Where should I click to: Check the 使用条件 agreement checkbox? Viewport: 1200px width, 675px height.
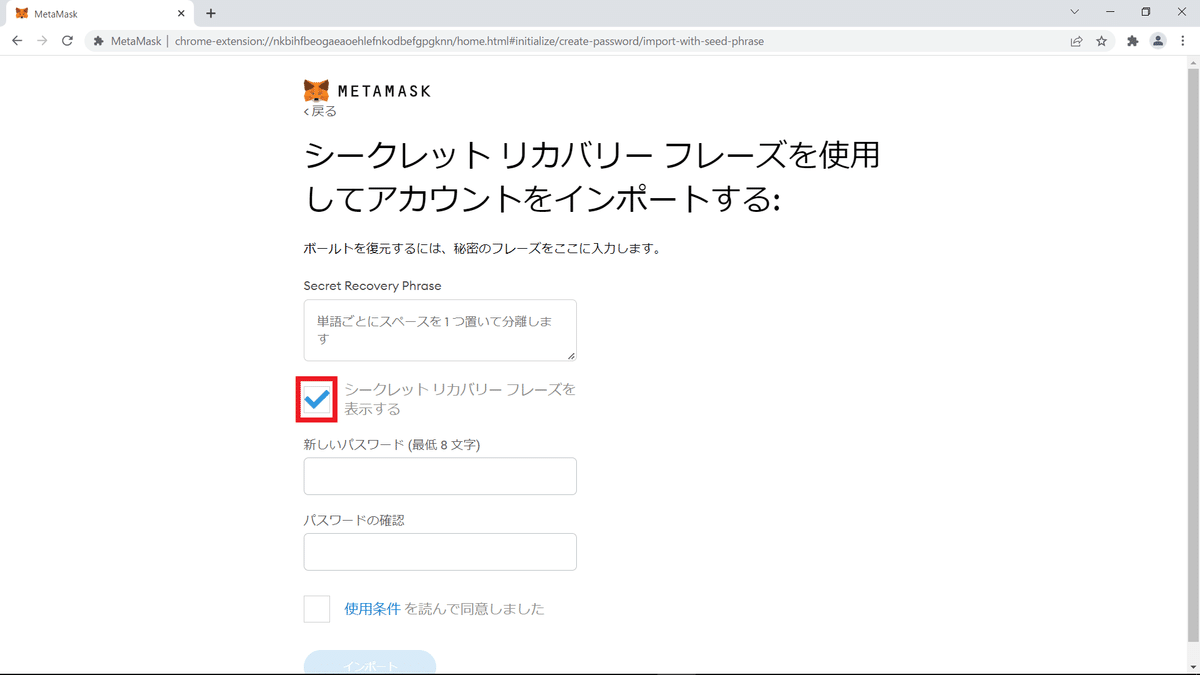[317, 609]
